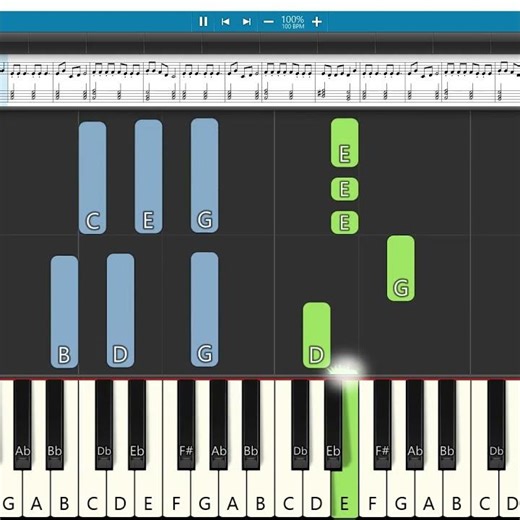Select the blue falling D note
The image size is (520, 520).
[x=121, y=310]
